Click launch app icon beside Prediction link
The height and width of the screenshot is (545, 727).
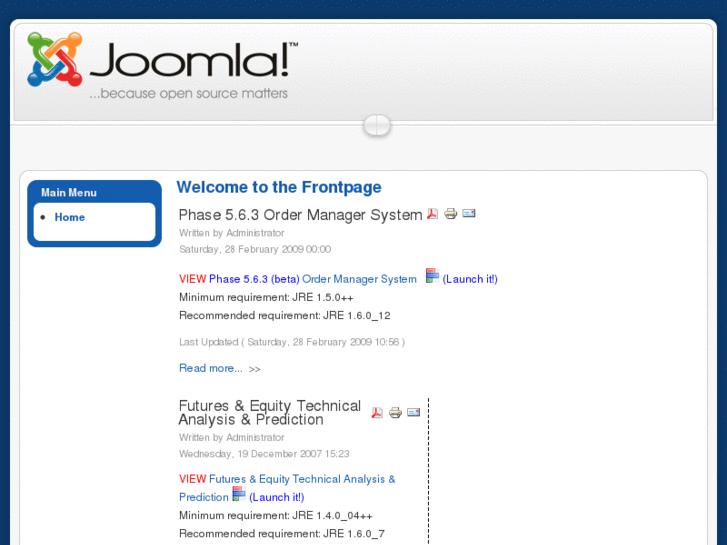tap(239, 494)
